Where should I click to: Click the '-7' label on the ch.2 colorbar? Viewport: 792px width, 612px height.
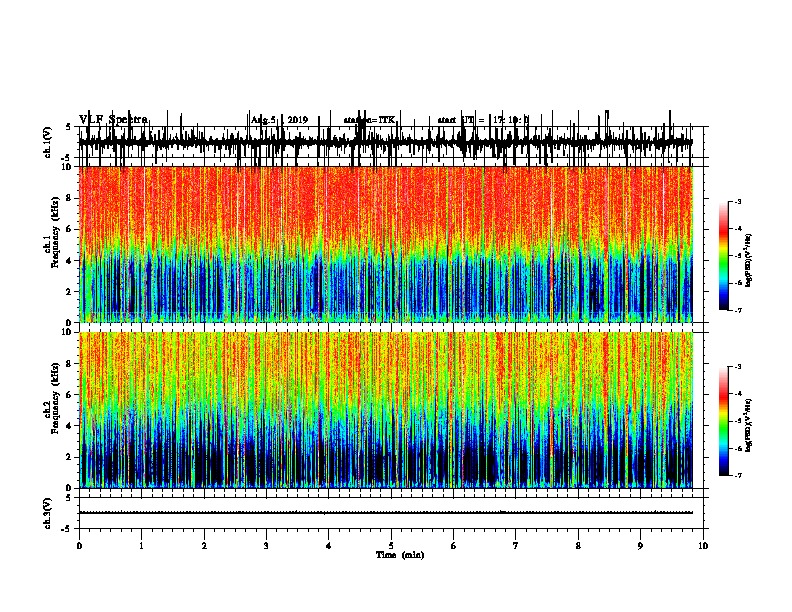coord(737,476)
